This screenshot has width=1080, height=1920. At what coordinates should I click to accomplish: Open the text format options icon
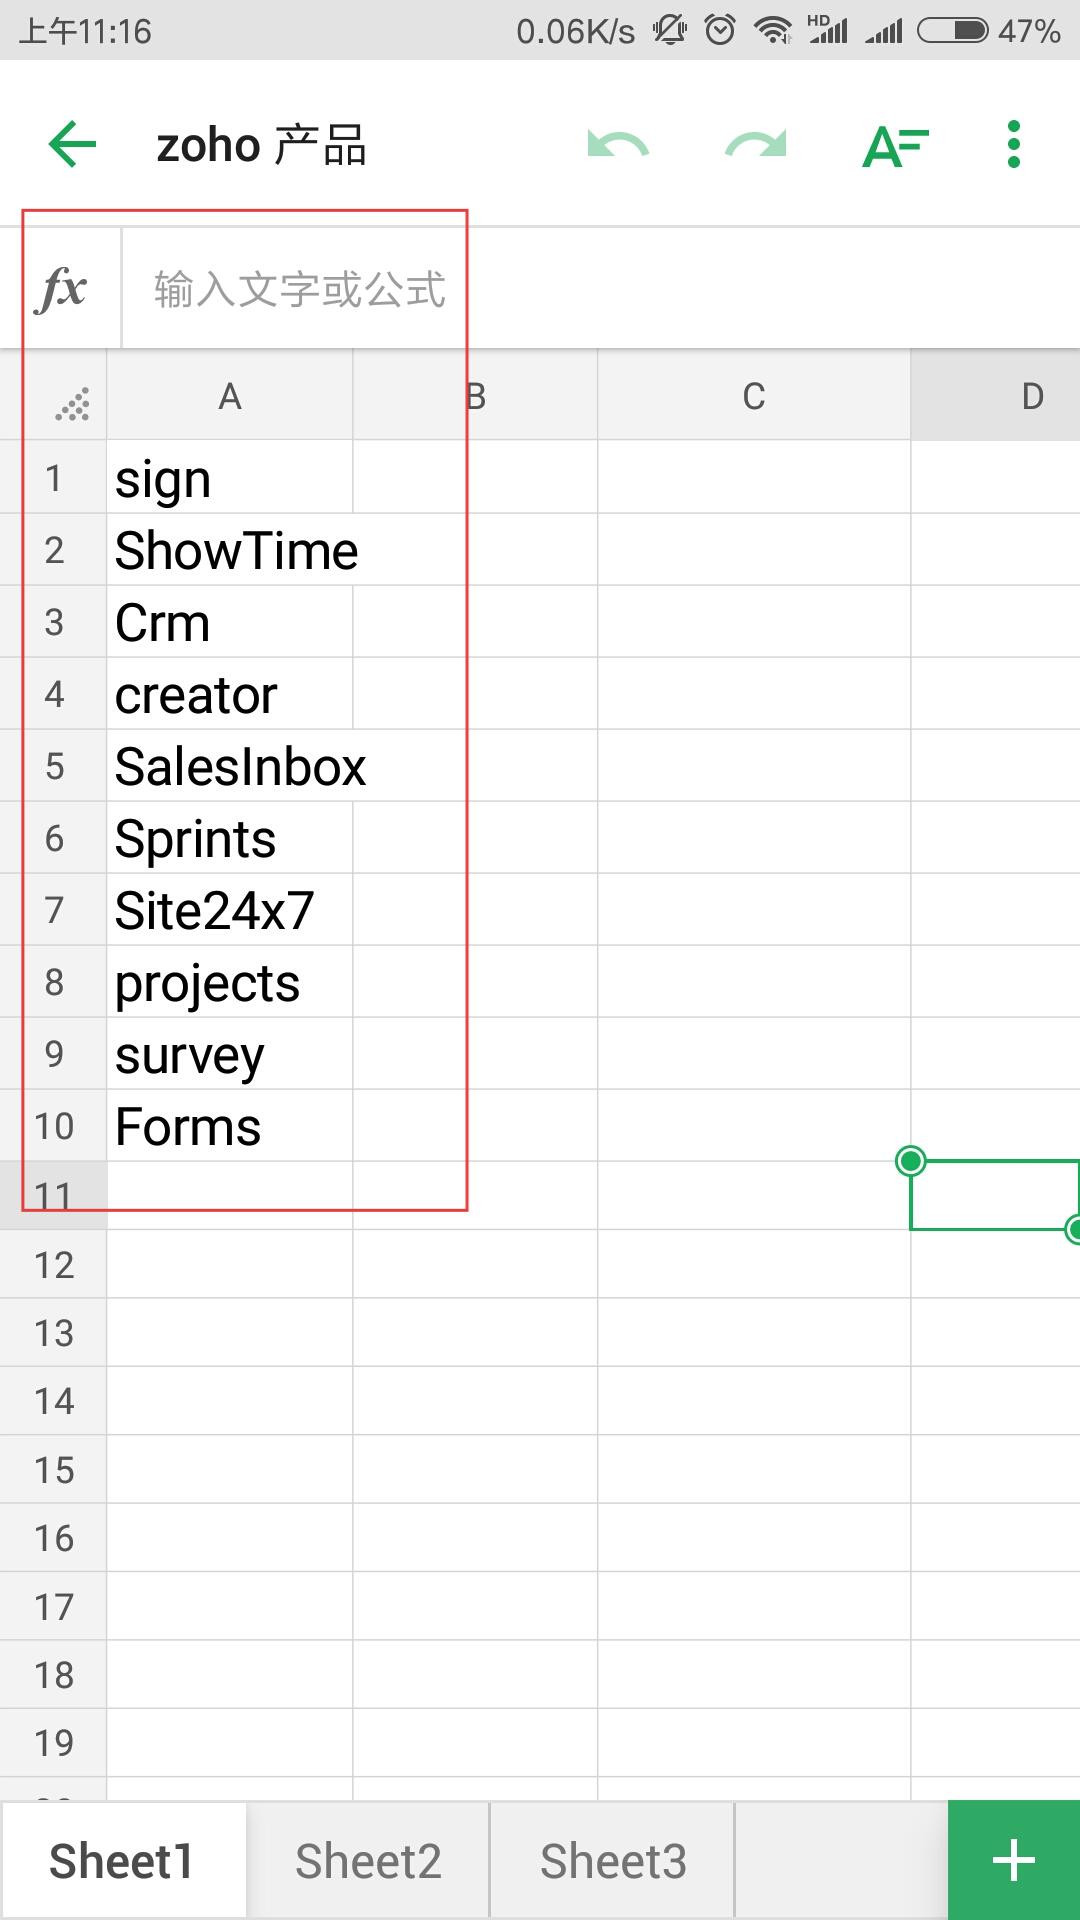[x=895, y=146]
